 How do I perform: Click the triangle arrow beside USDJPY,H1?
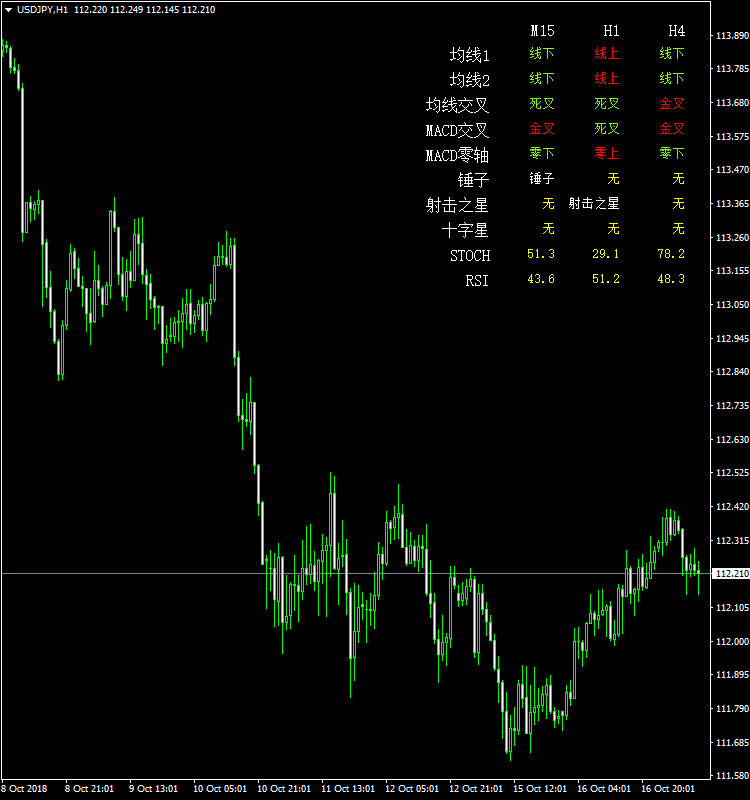click(x=9, y=10)
